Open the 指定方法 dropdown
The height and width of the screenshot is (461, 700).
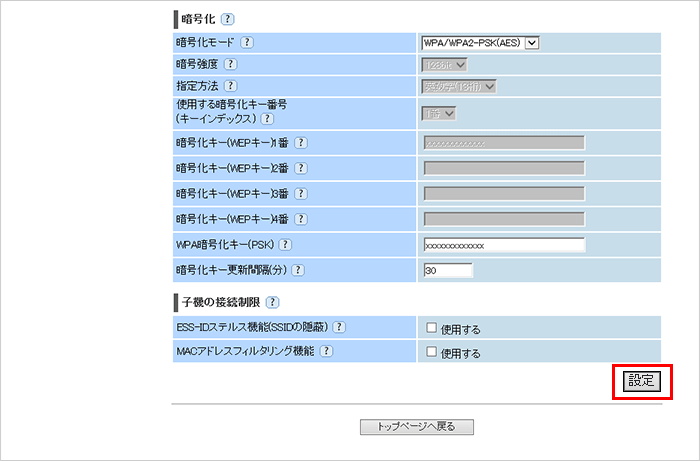click(x=459, y=87)
